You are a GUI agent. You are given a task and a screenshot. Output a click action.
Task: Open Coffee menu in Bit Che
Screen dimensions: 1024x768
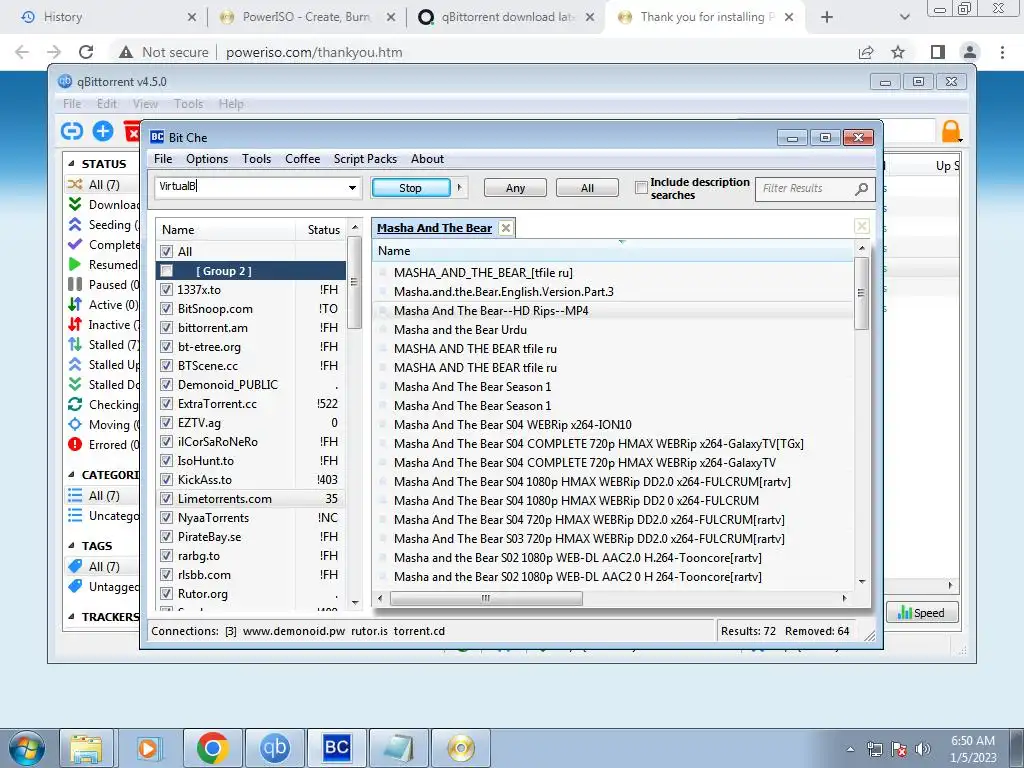(302, 159)
